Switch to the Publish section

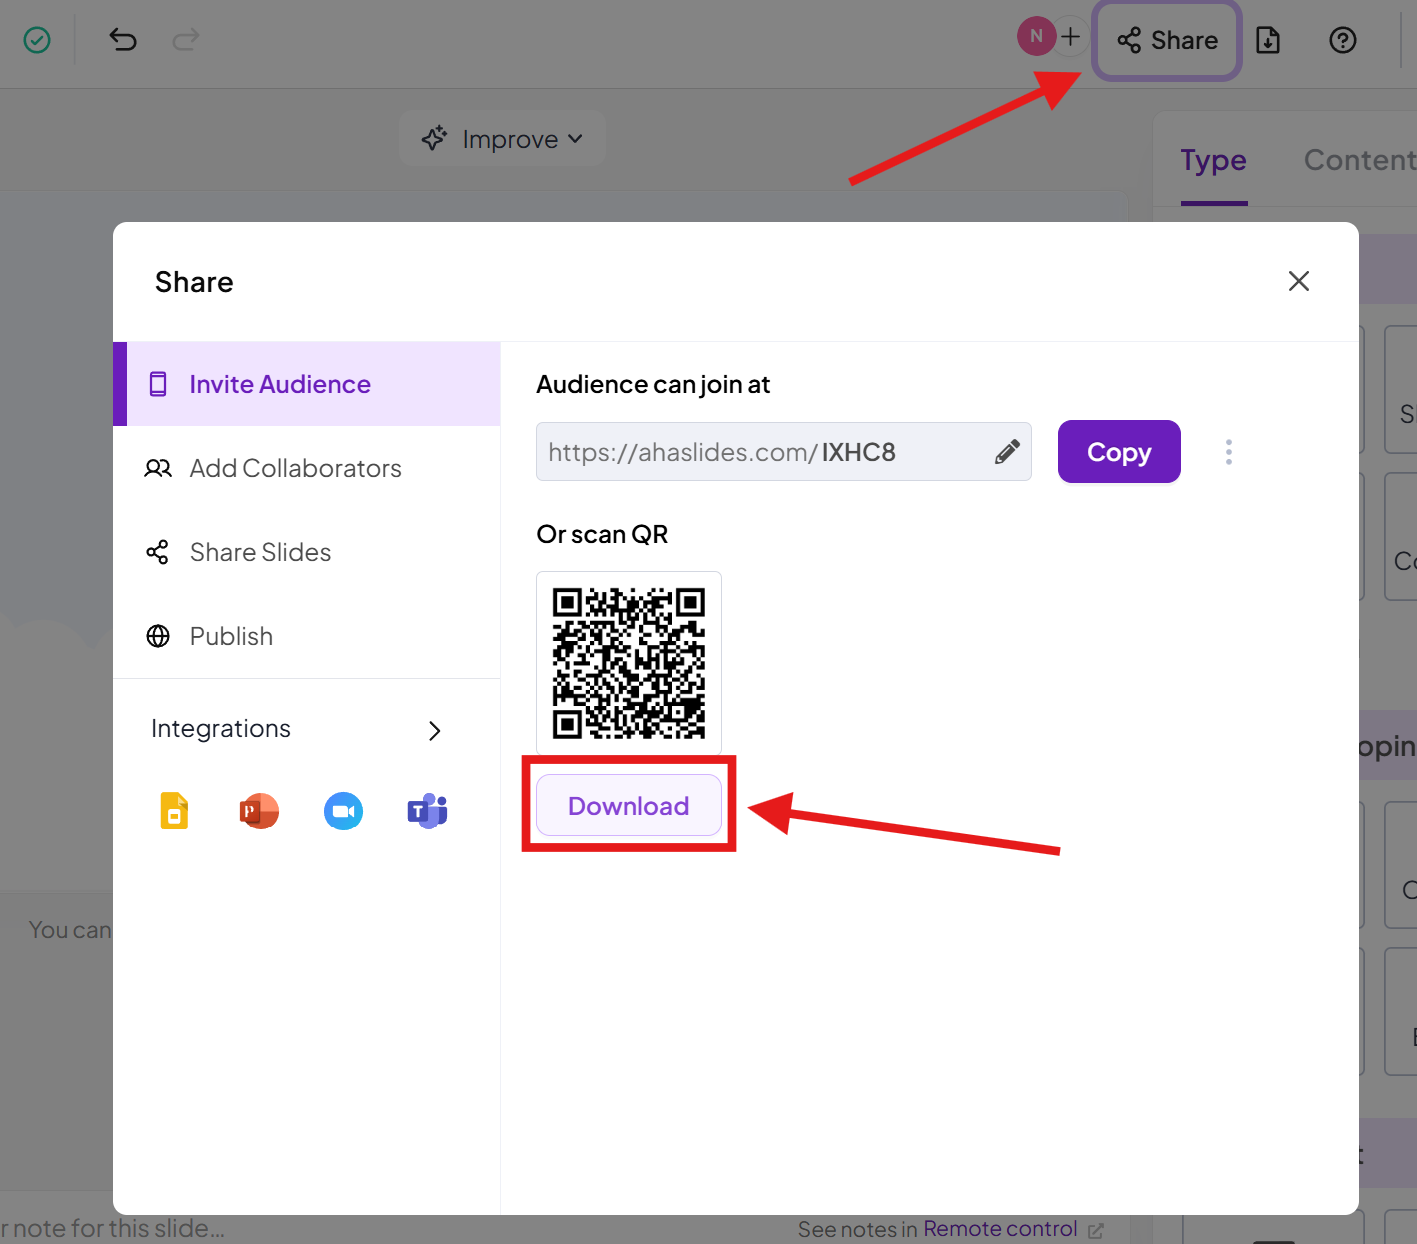point(231,636)
